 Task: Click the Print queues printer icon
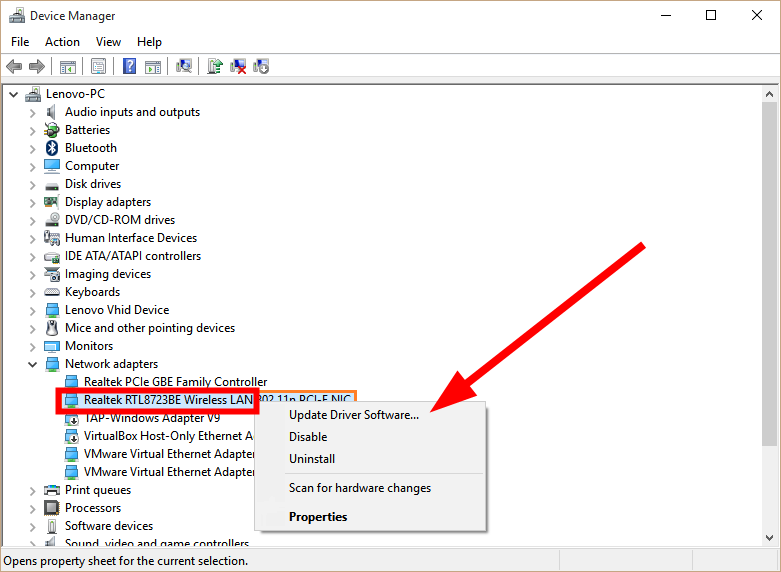pyautogui.click(x=52, y=490)
